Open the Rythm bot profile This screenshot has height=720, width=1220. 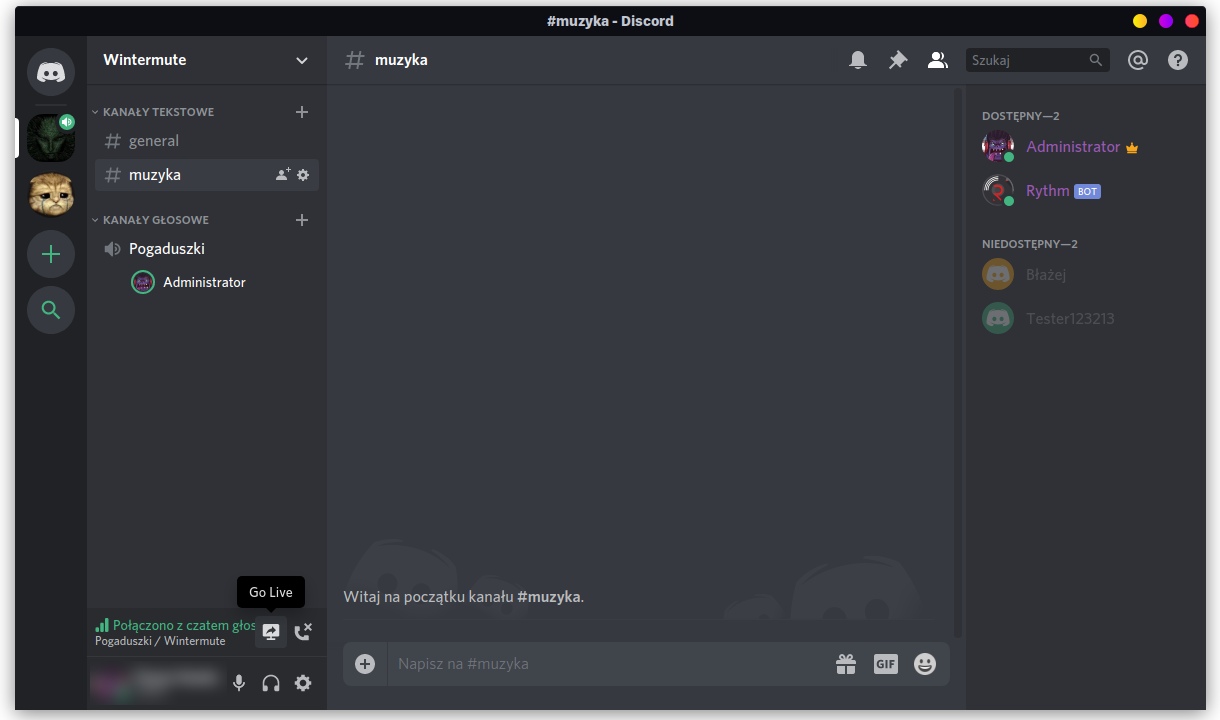pyautogui.click(x=1086, y=191)
